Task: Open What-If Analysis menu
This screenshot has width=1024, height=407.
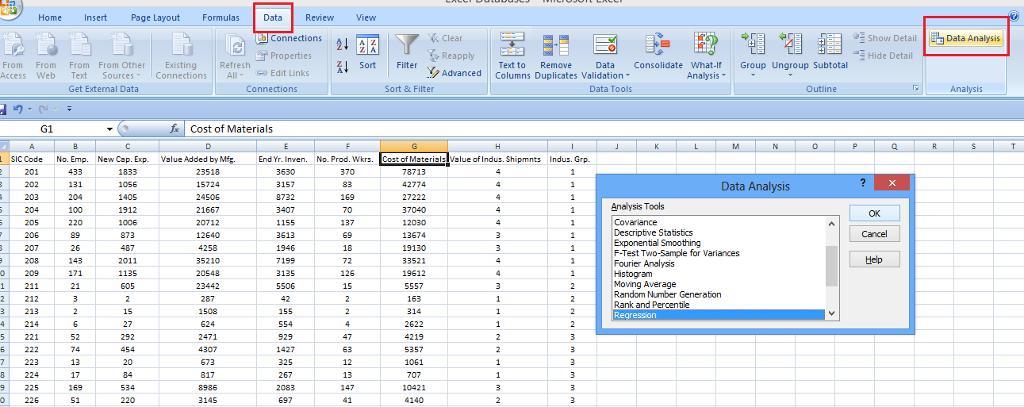Action: tap(706, 56)
